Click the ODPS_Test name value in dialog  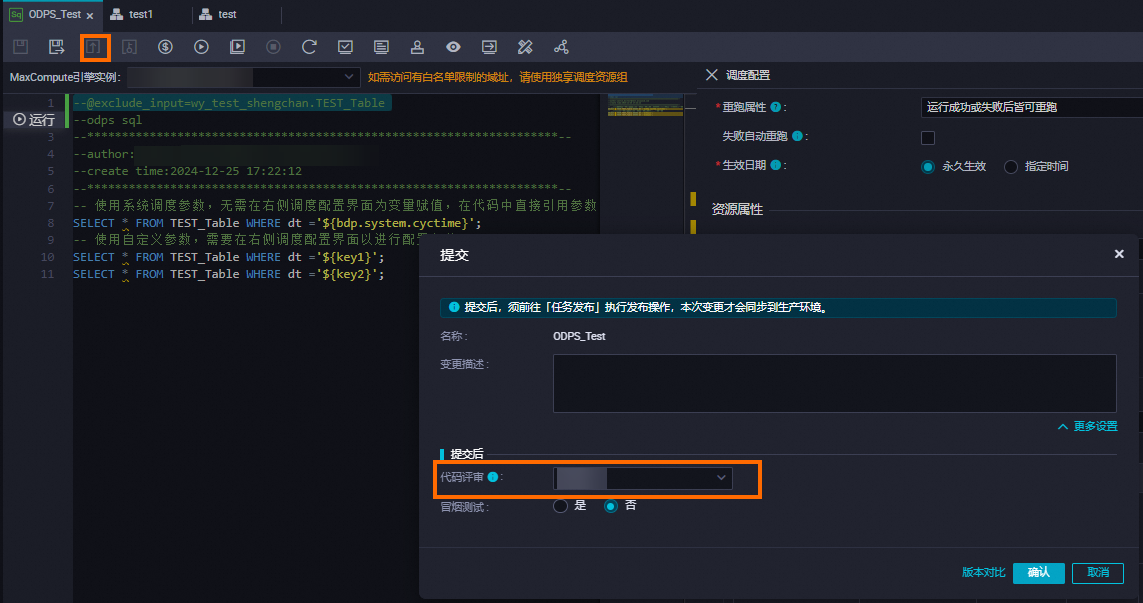579,336
